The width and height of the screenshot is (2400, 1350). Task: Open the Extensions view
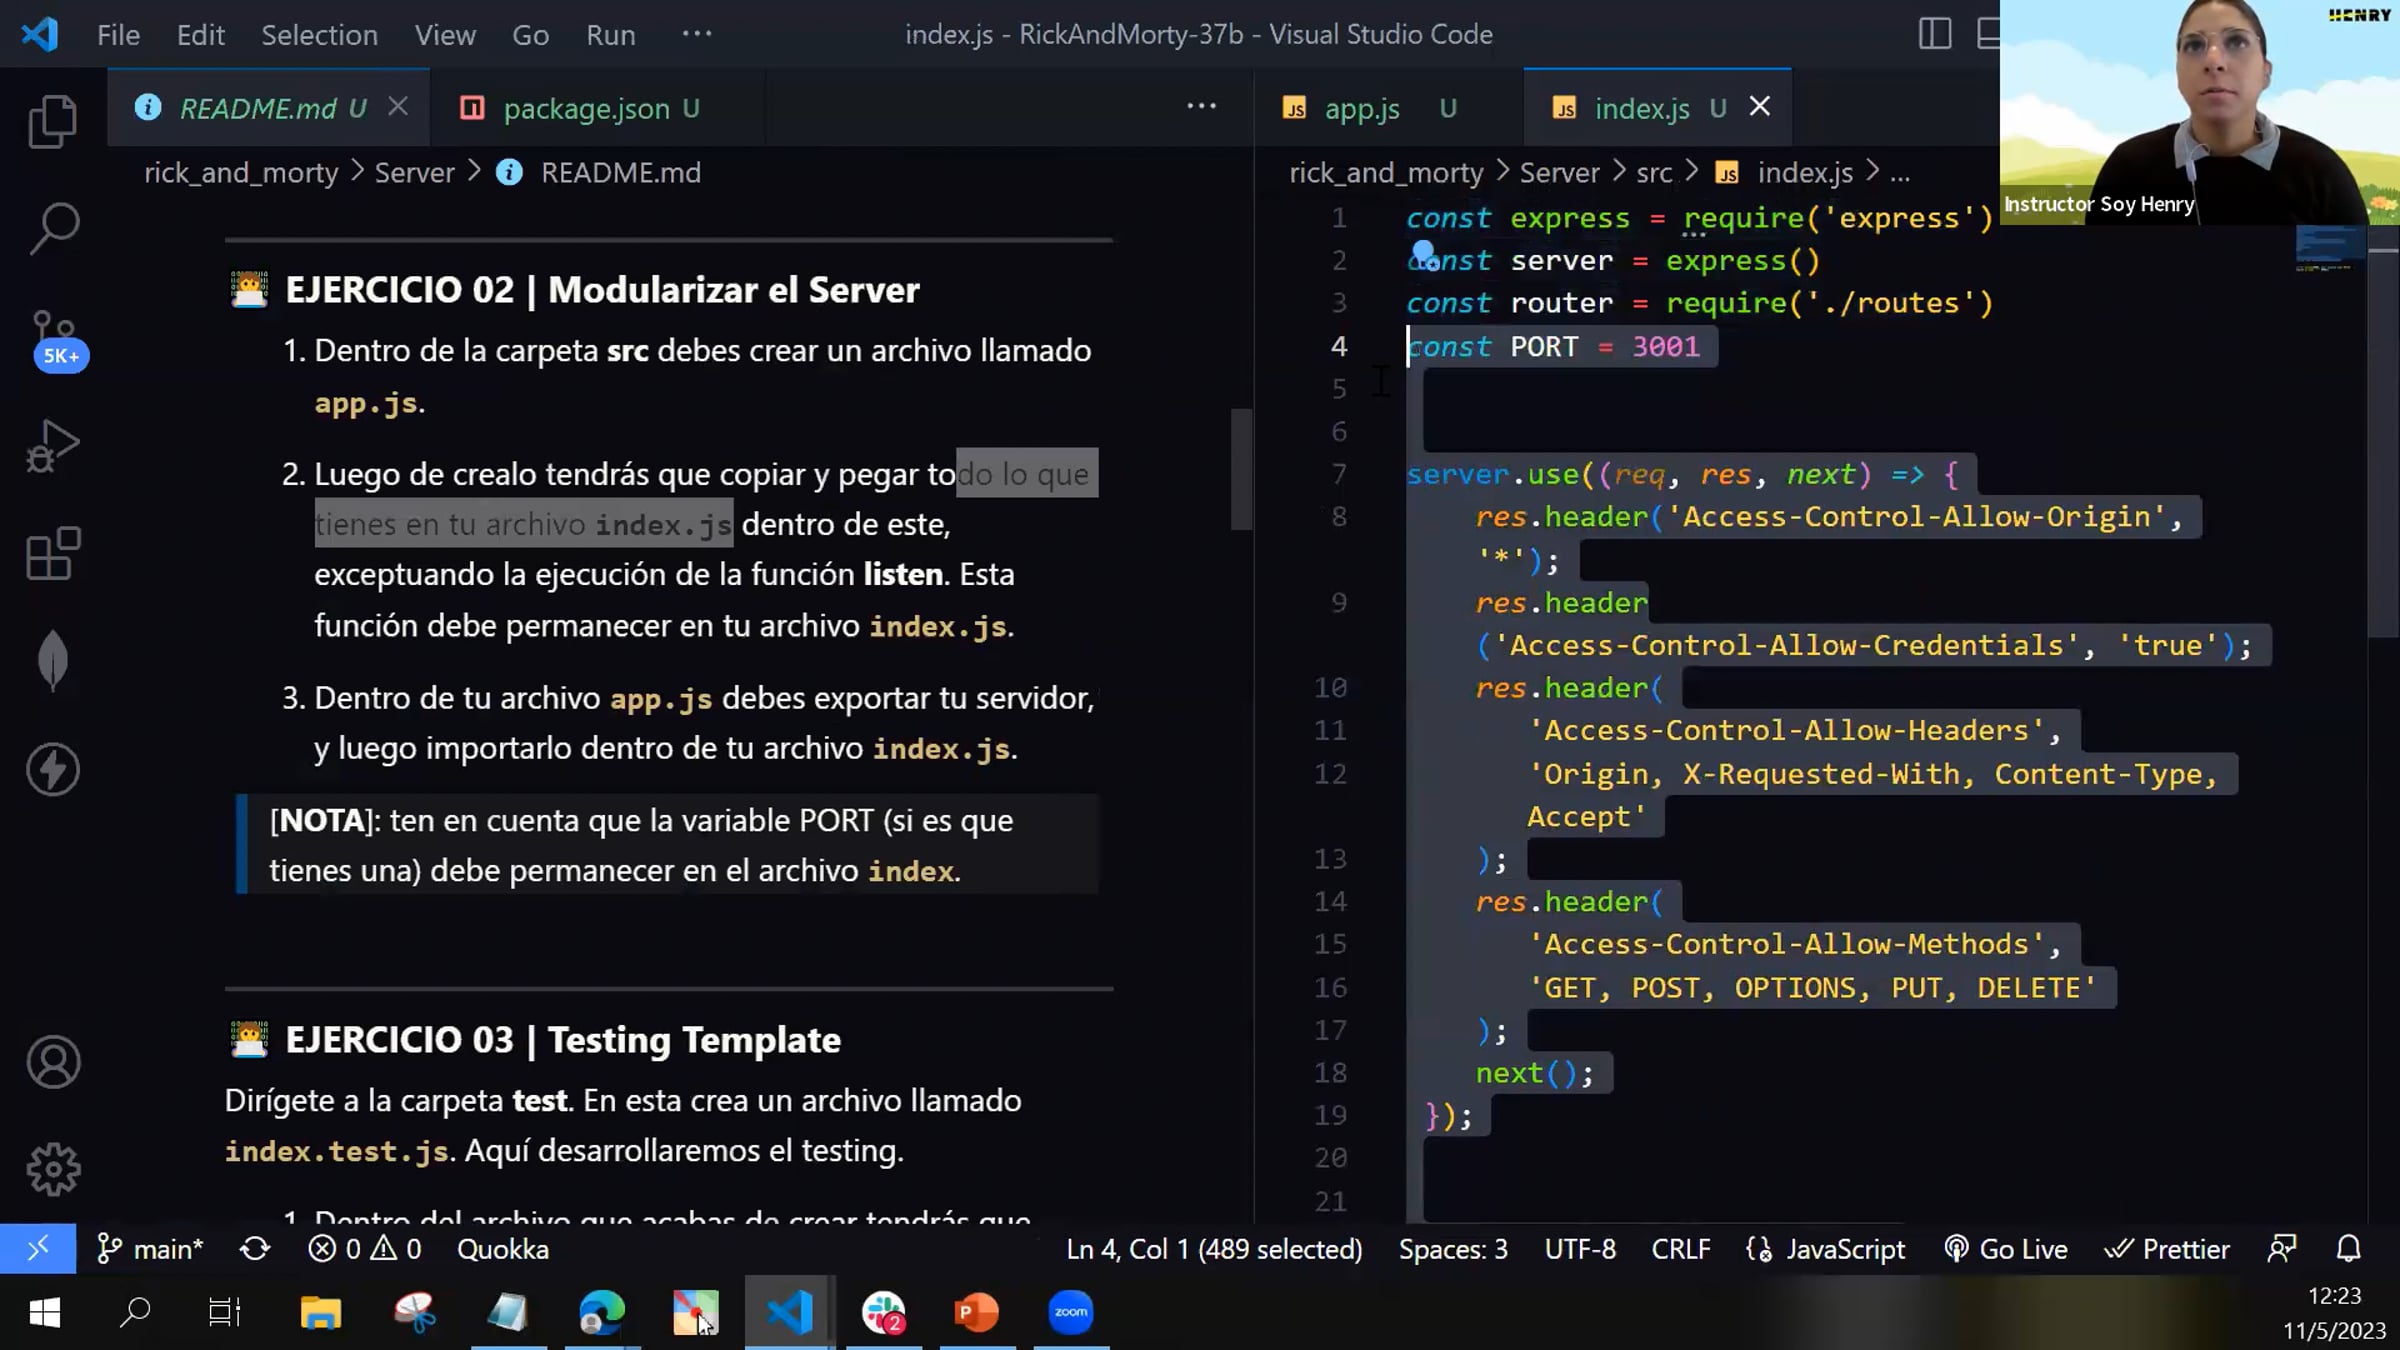(x=53, y=553)
